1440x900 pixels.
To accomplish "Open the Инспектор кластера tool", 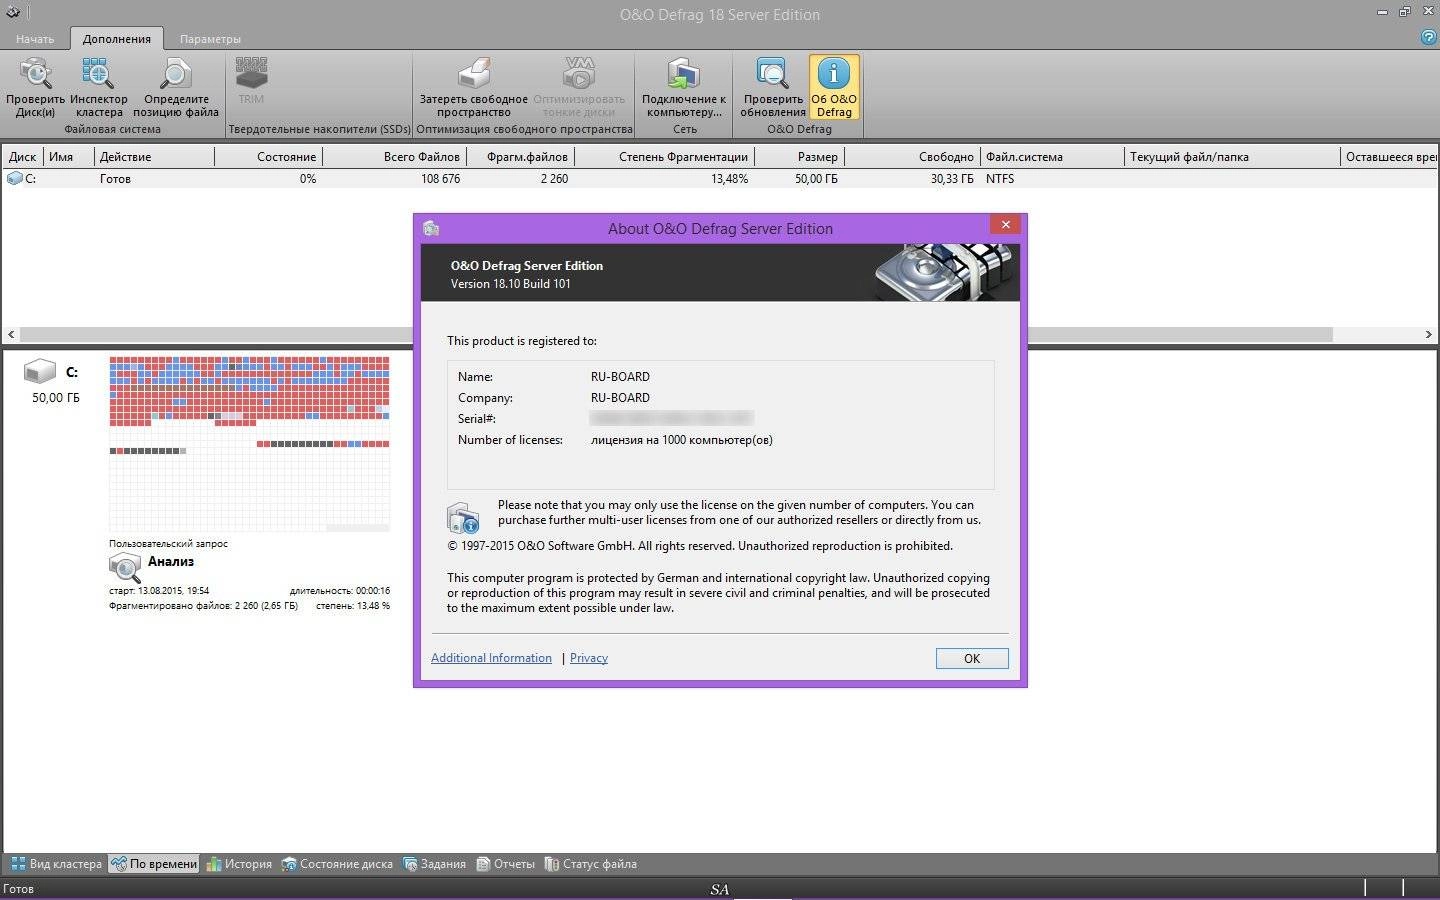I will point(98,88).
